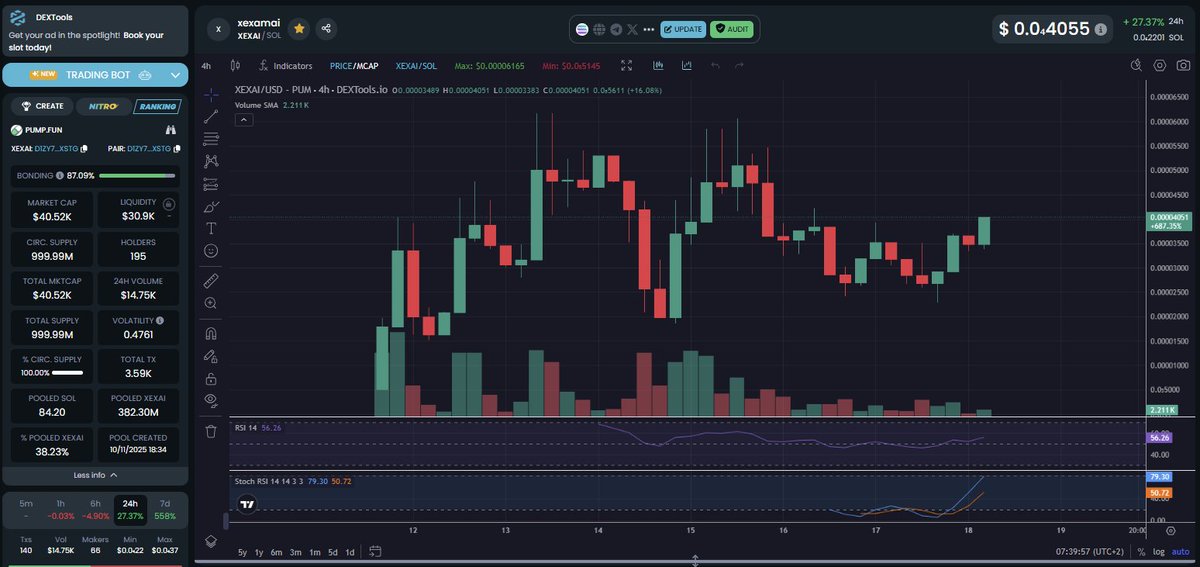This screenshot has height=567, width=1200.
Task: Click the green AUDIT button
Action: point(732,29)
